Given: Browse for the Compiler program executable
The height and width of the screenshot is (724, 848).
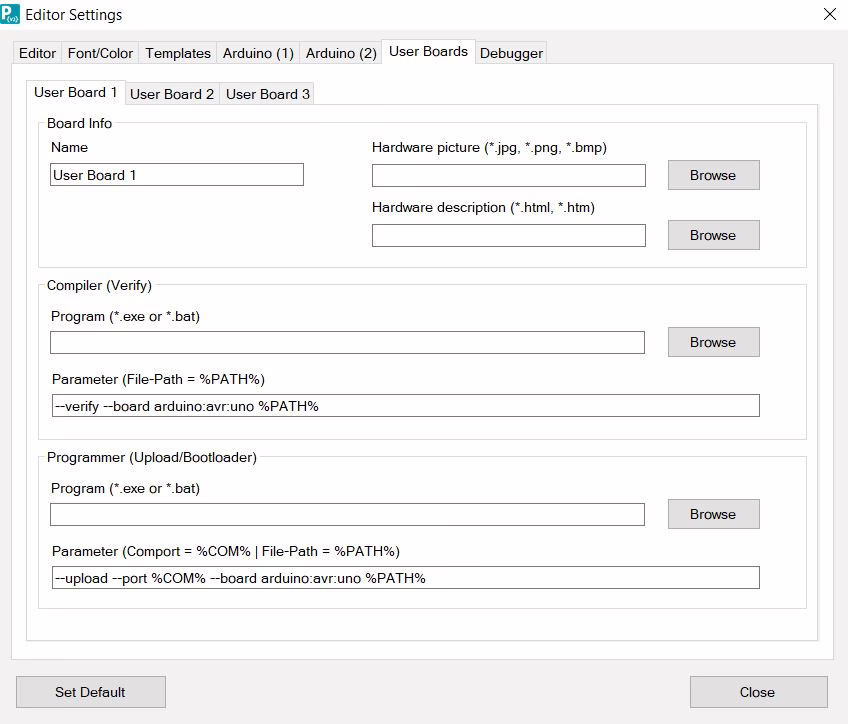Looking at the screenshot, I should click(713, 342).
